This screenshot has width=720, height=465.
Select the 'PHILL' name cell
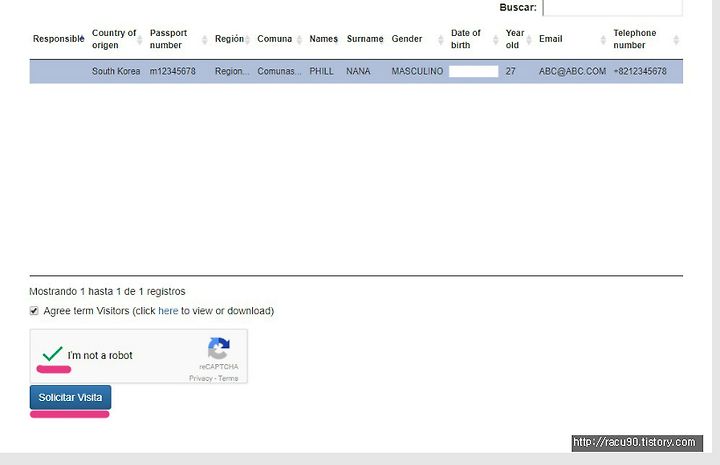point(321,71)
